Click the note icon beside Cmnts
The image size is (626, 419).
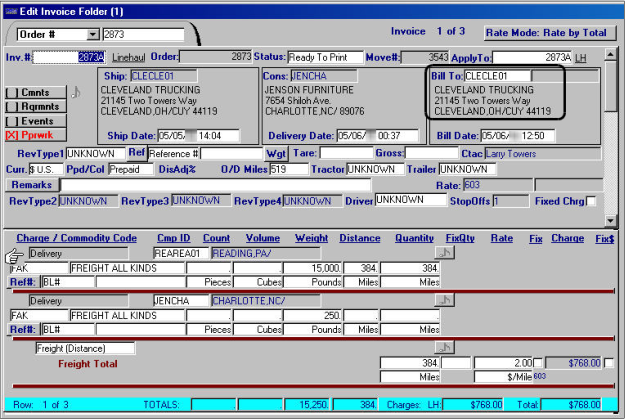coord(76,93)
